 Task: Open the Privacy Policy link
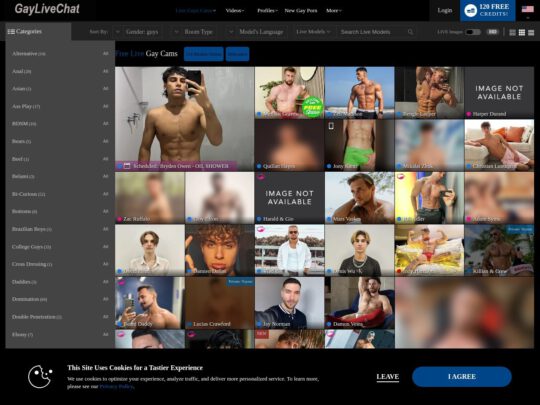tap(116, 386)
